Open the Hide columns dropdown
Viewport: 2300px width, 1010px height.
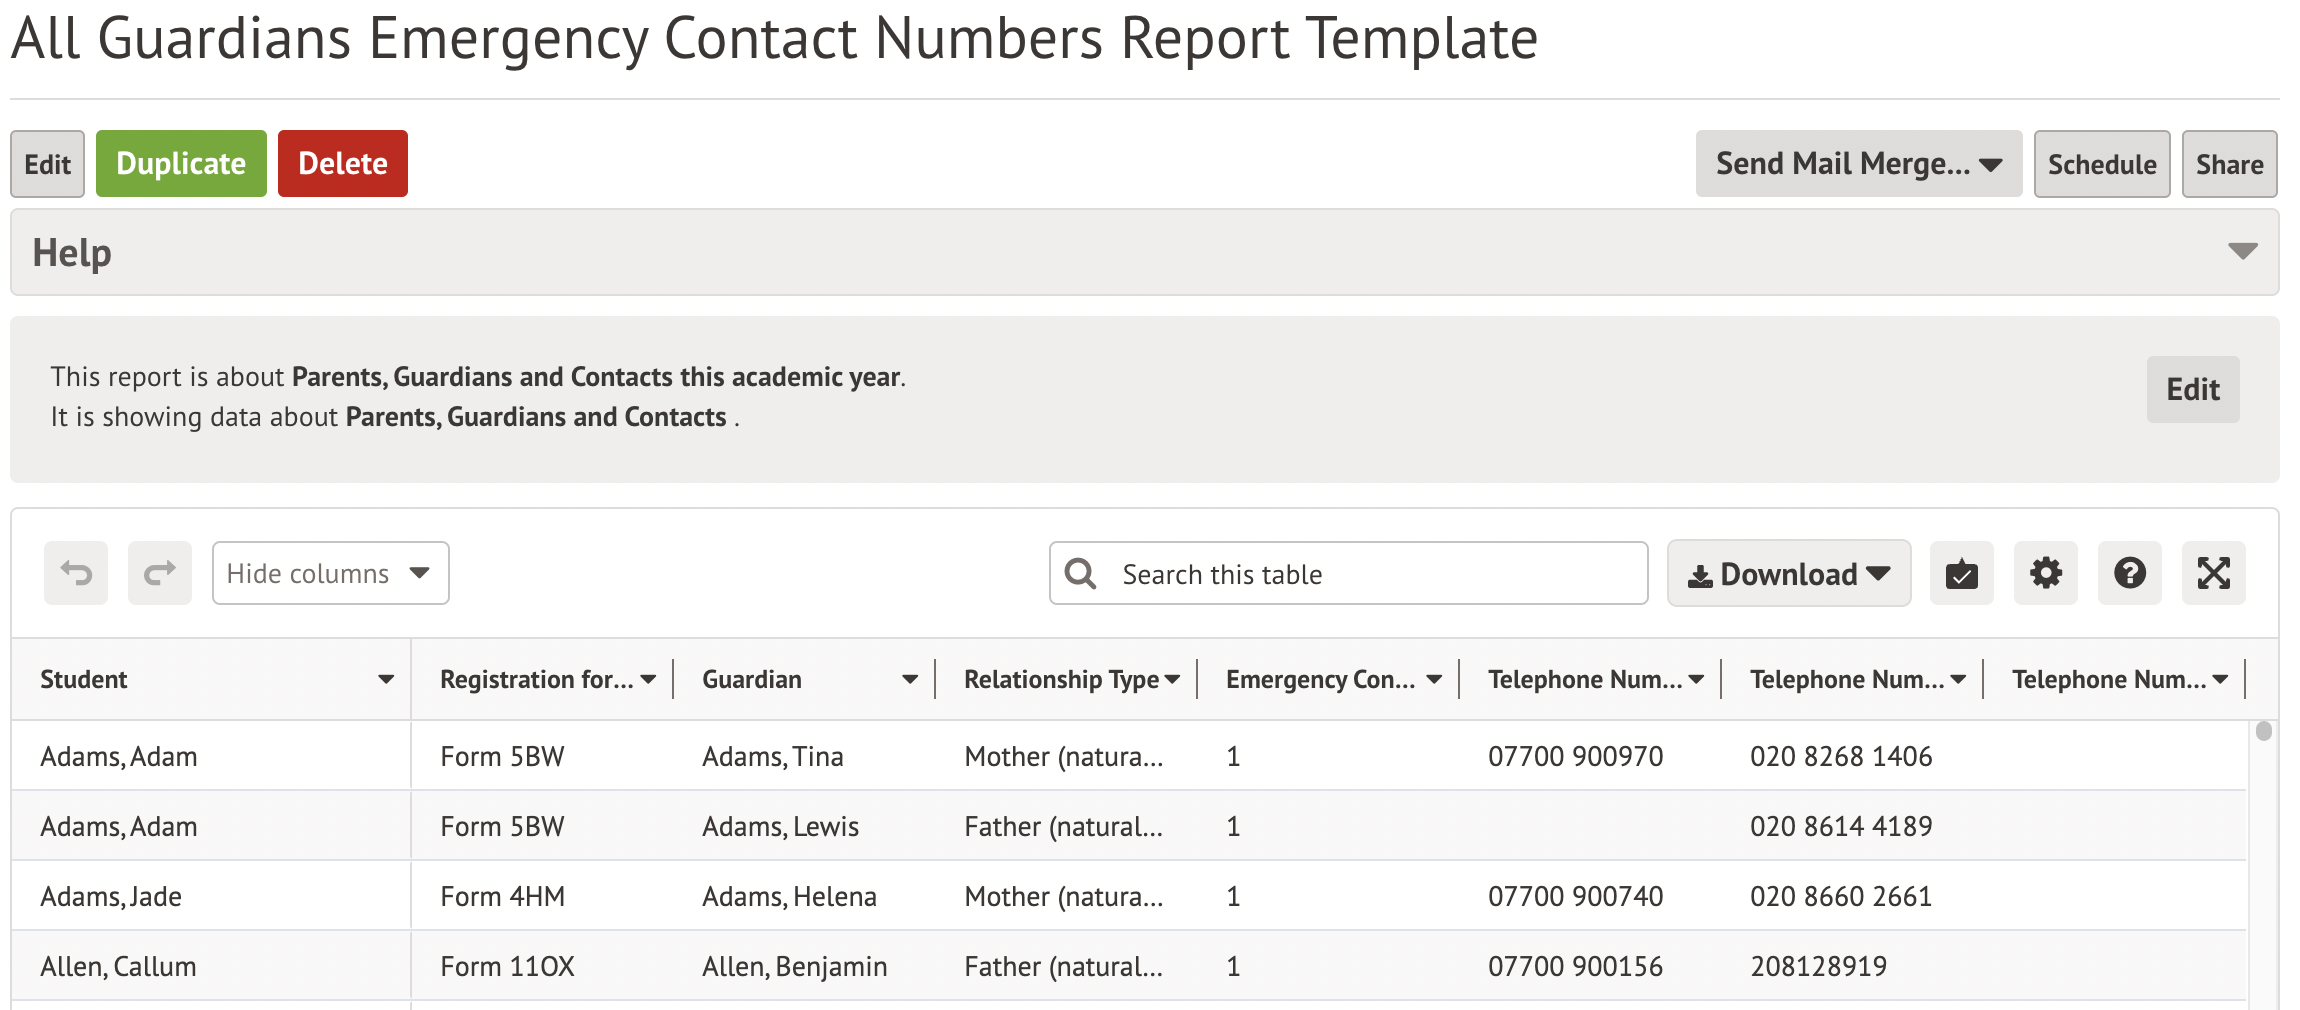pyautogui.click(x=330, y=573)
